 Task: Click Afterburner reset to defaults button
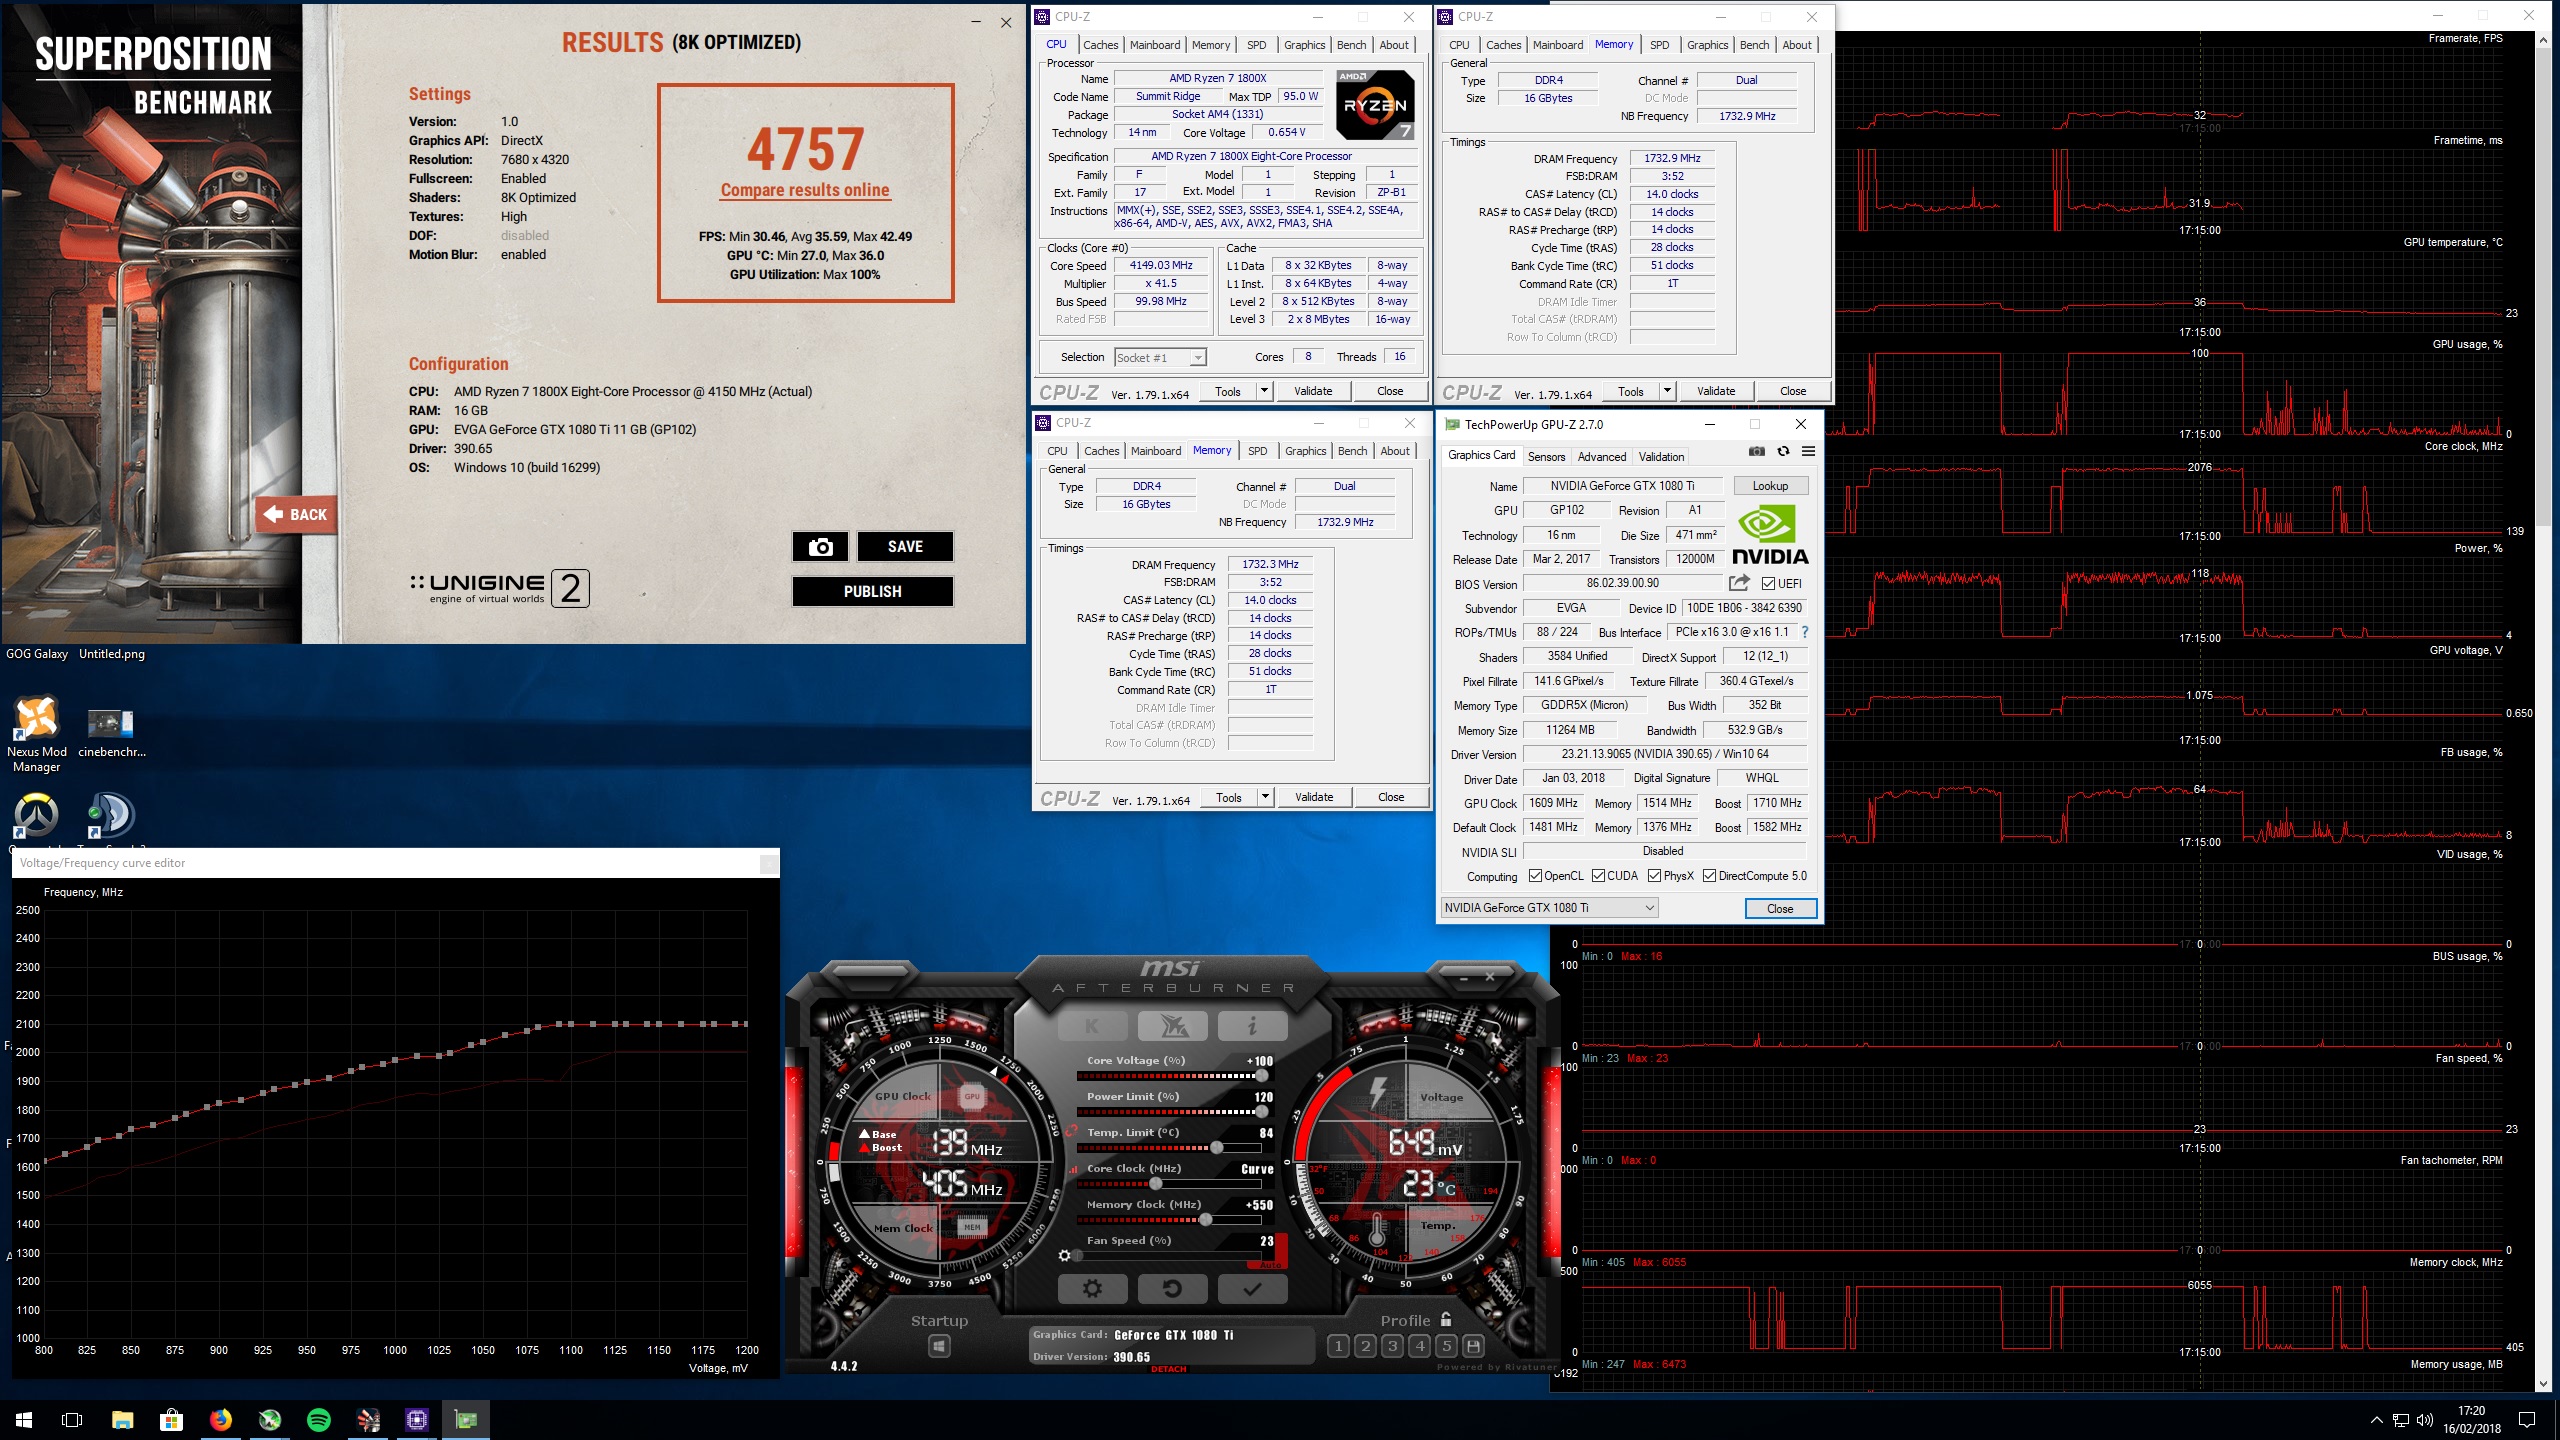coord(1172,1289)
